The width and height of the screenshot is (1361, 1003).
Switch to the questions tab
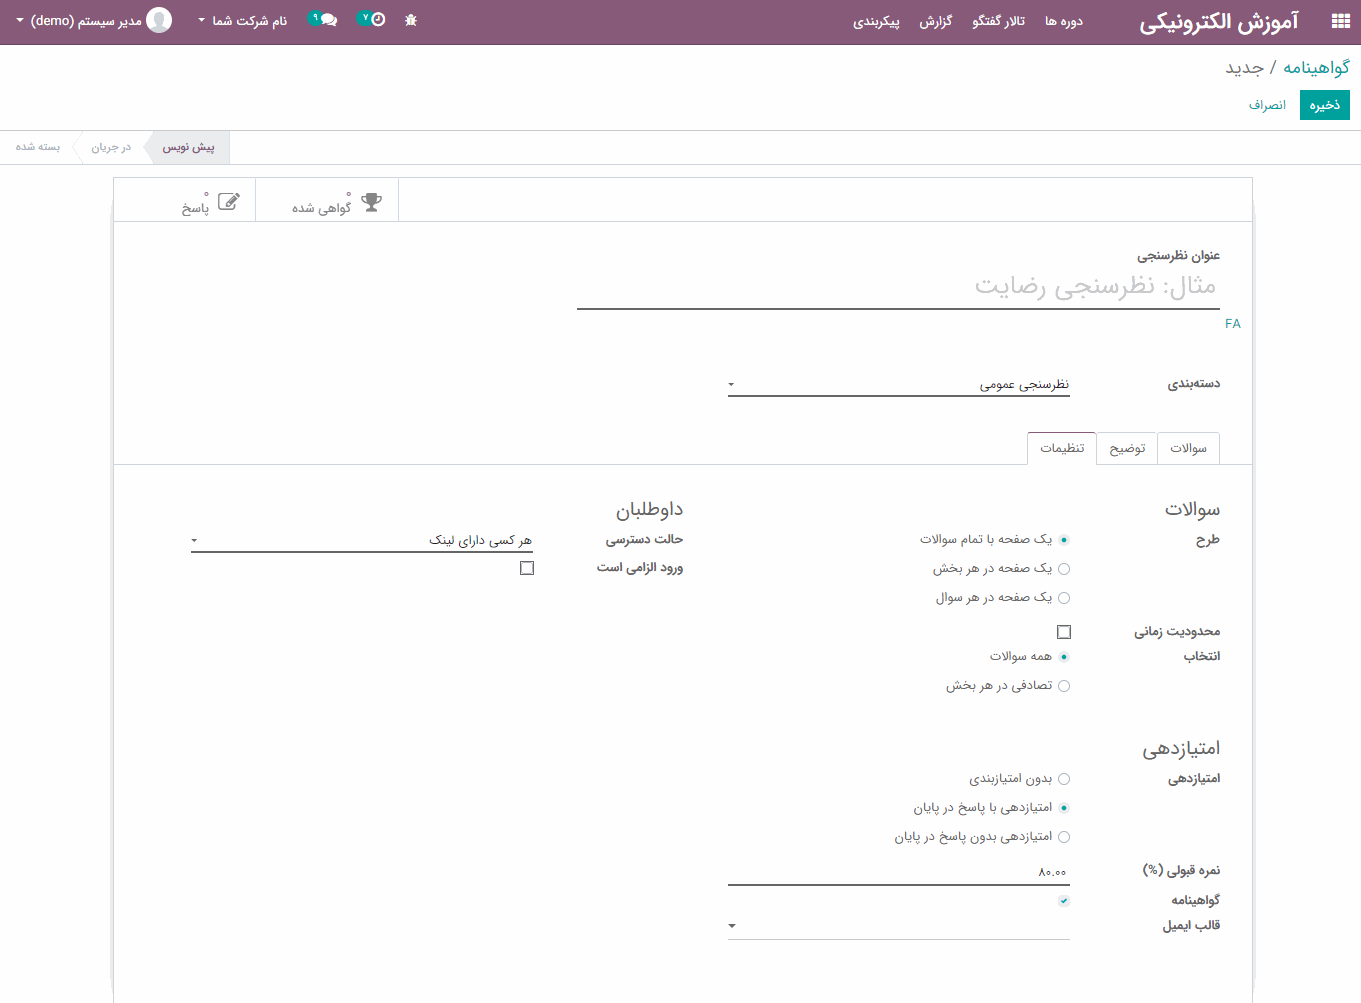tap(1188, 449)
